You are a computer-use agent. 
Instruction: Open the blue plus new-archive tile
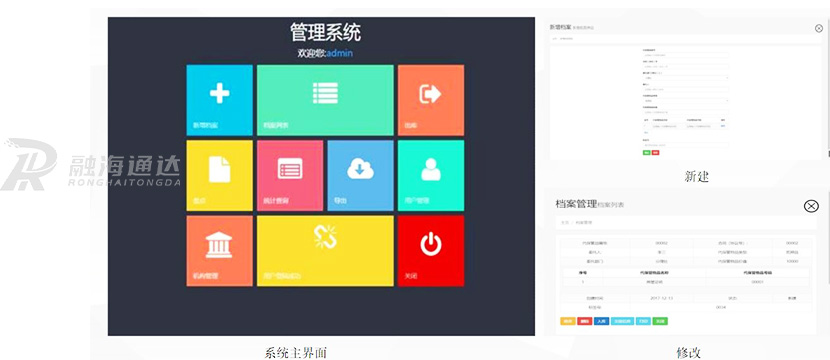coord(219,100)
